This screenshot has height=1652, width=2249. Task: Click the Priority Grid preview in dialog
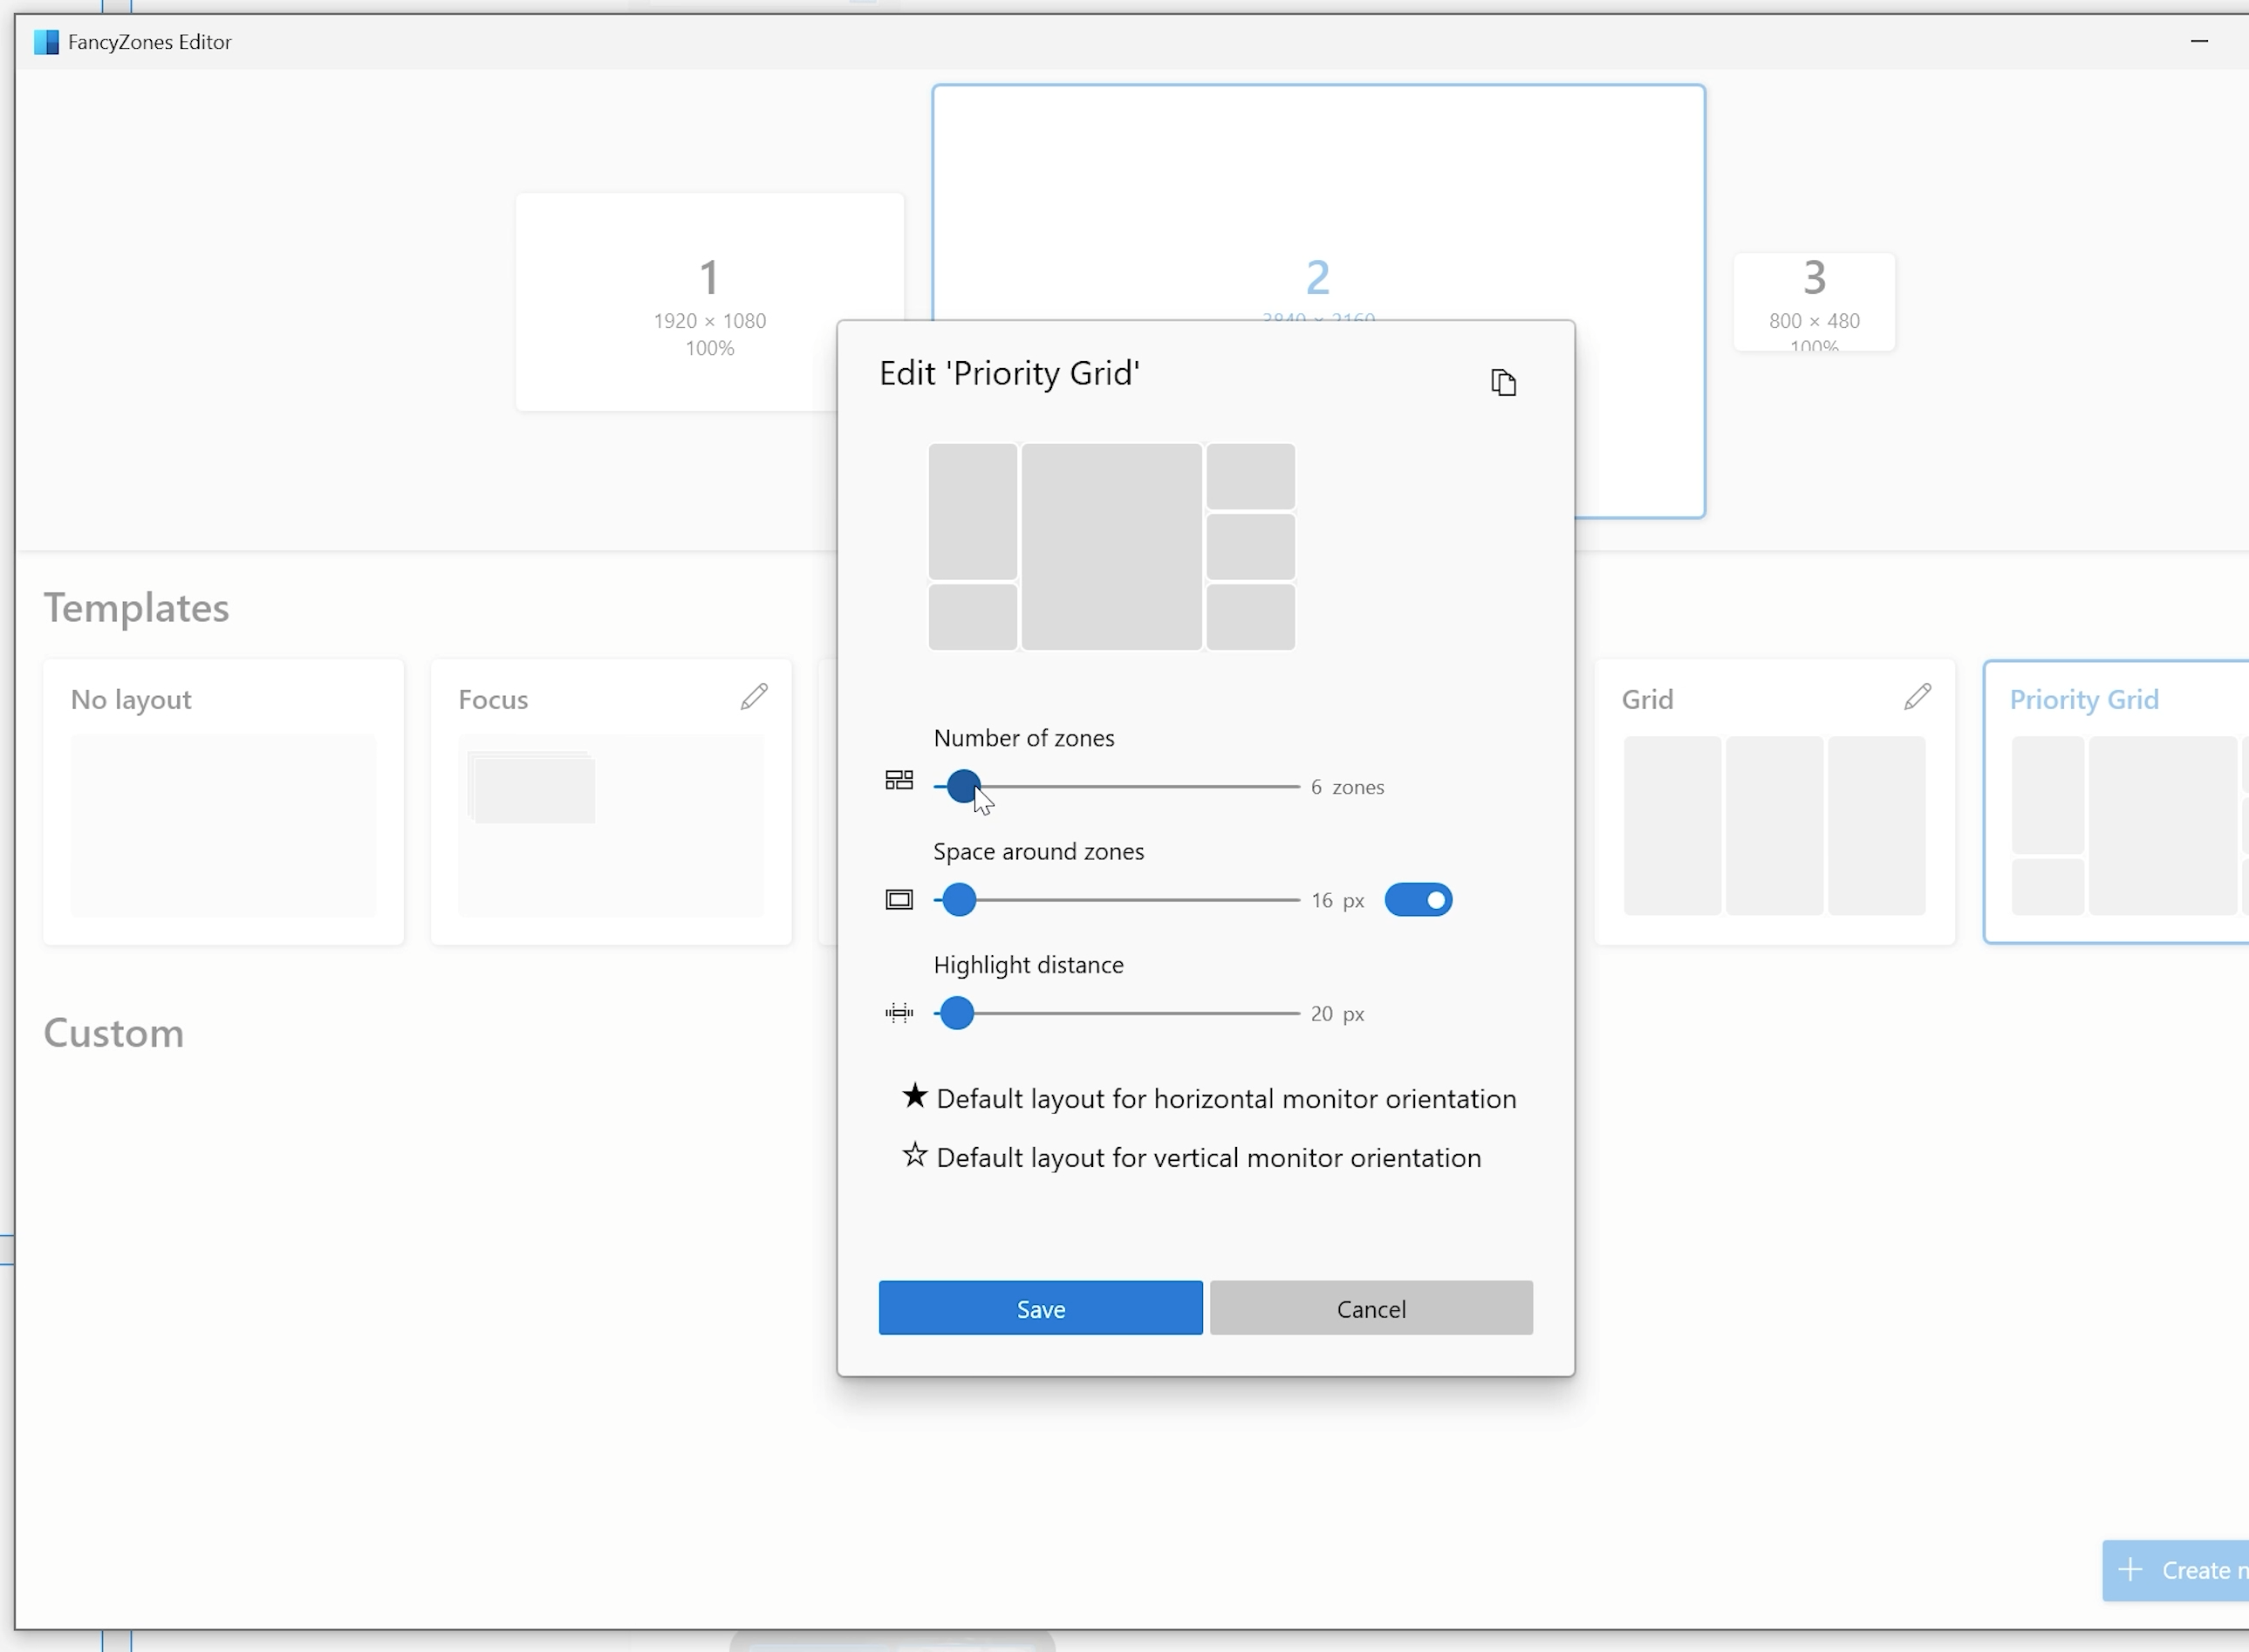pyautogui.click(x=1112, y=547)
